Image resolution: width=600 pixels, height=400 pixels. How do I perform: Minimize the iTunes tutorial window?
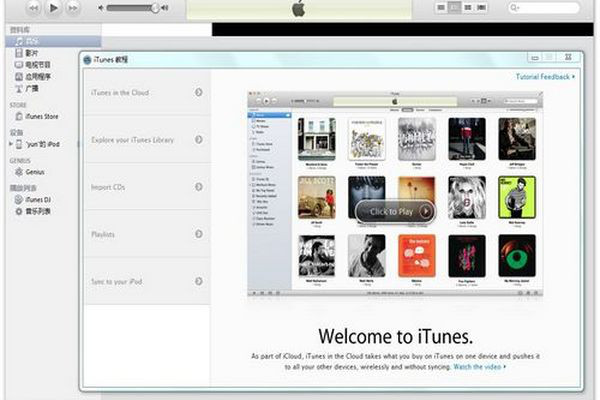[535, 57]
